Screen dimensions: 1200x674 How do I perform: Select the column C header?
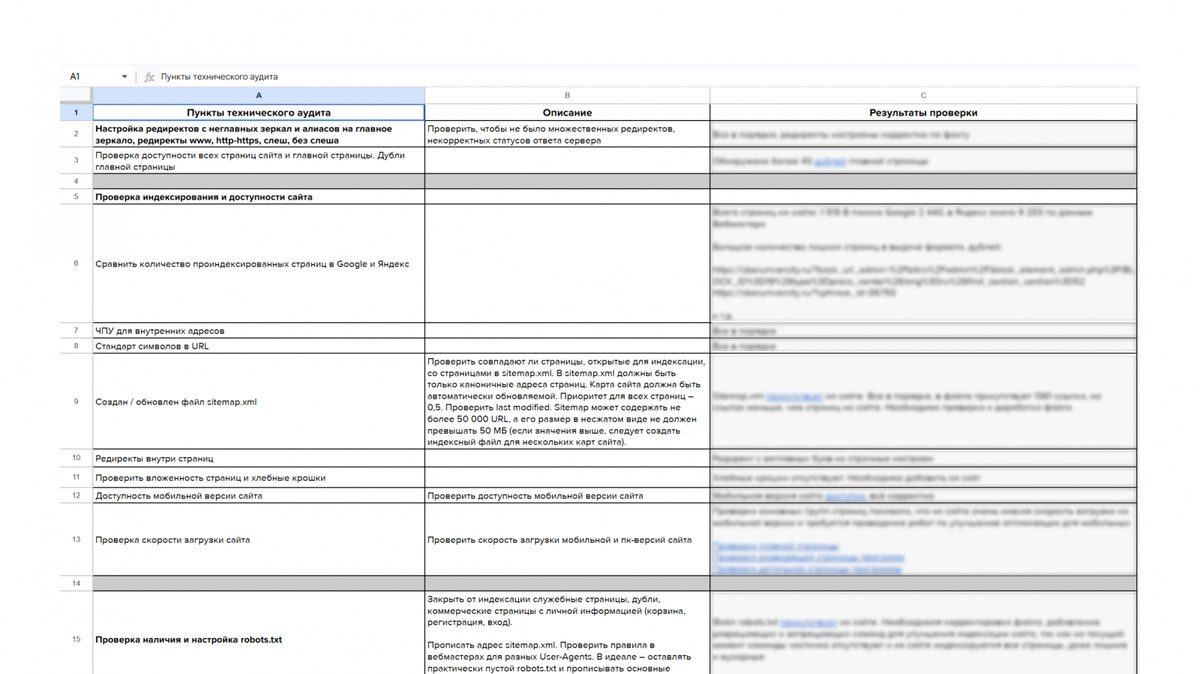pyautogui.click(x=924, y=95)
